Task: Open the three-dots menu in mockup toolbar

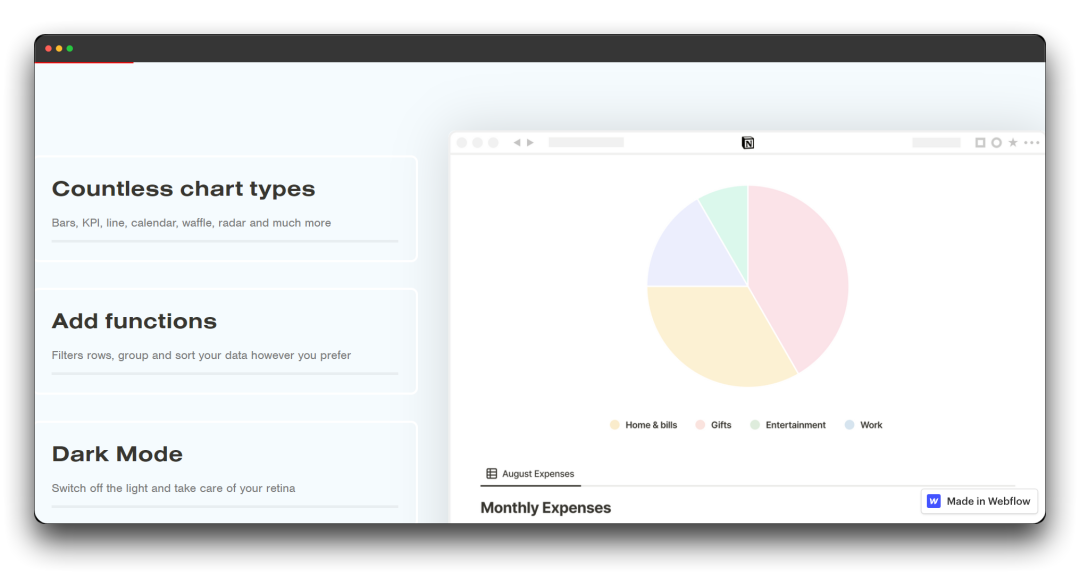Action: pyautogui.click(x=1031, y=143)
